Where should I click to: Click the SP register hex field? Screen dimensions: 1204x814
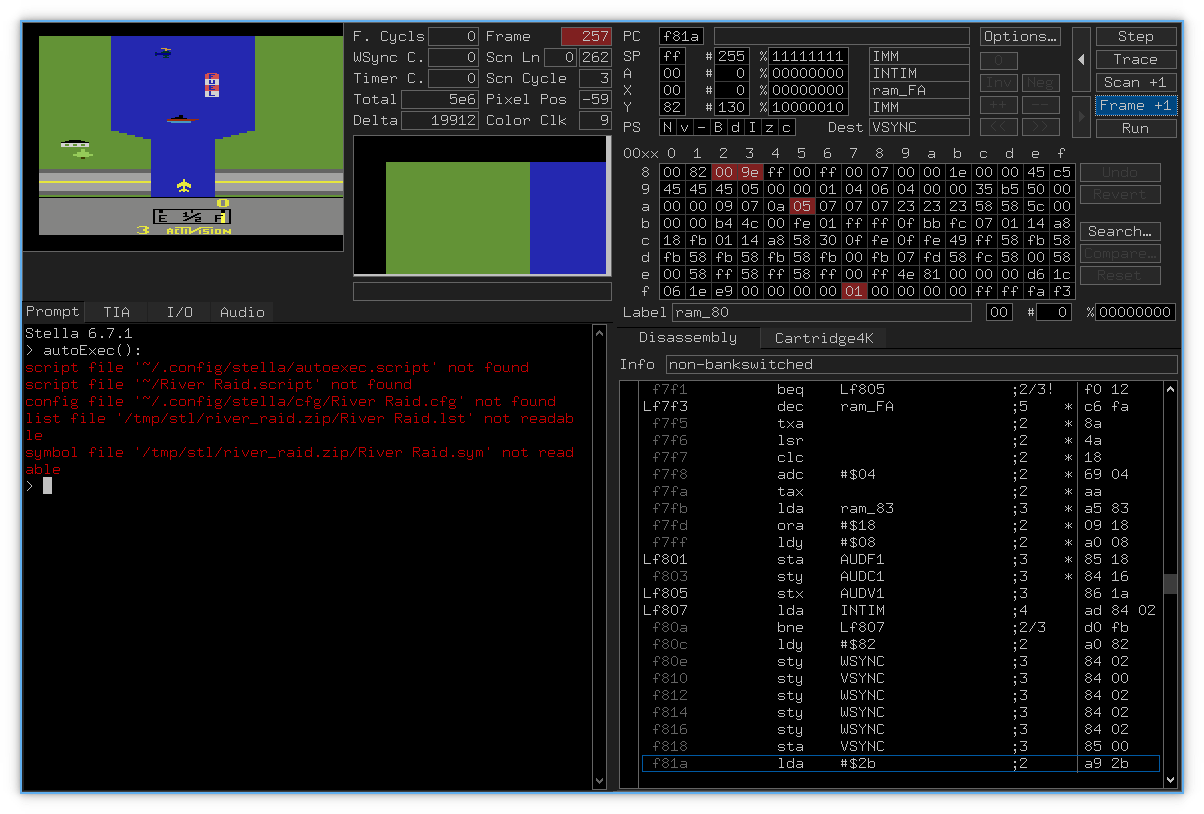[x=672, y=56]
